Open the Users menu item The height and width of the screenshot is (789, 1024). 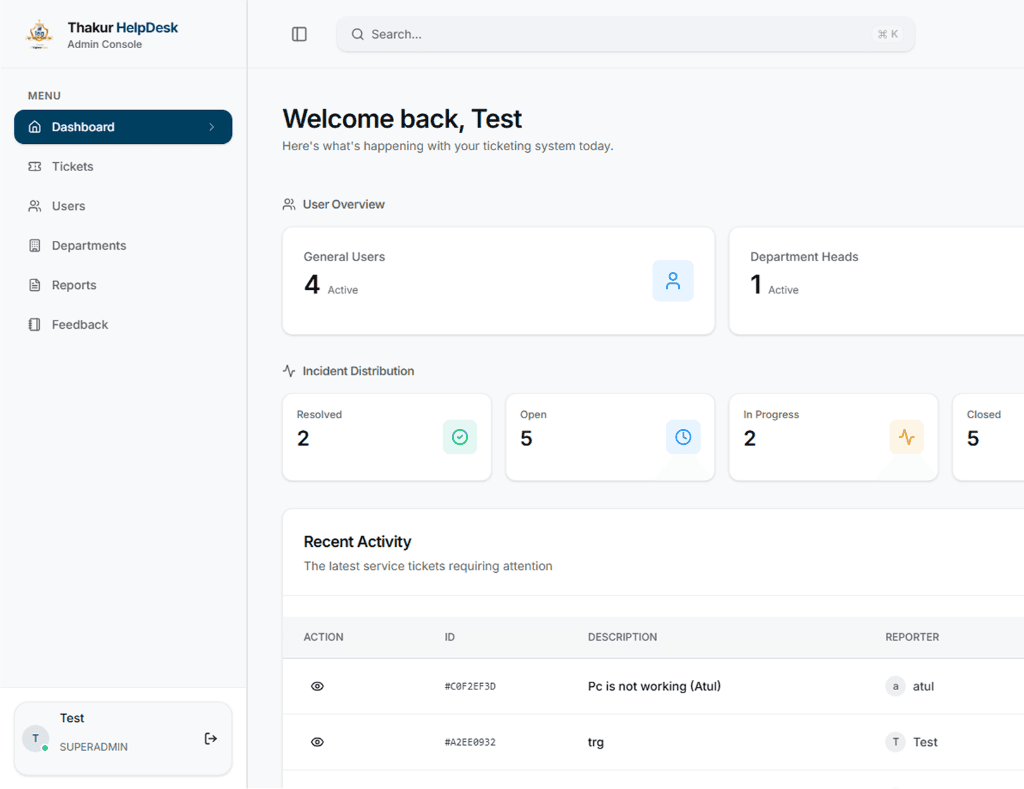123,206
